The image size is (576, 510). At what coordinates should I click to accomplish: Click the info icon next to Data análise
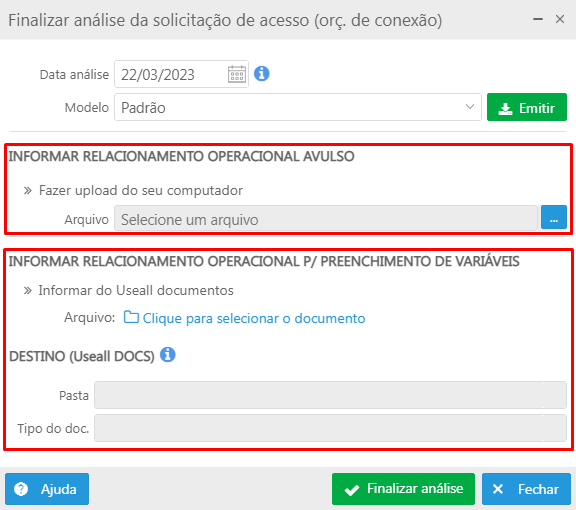[262, 73]
